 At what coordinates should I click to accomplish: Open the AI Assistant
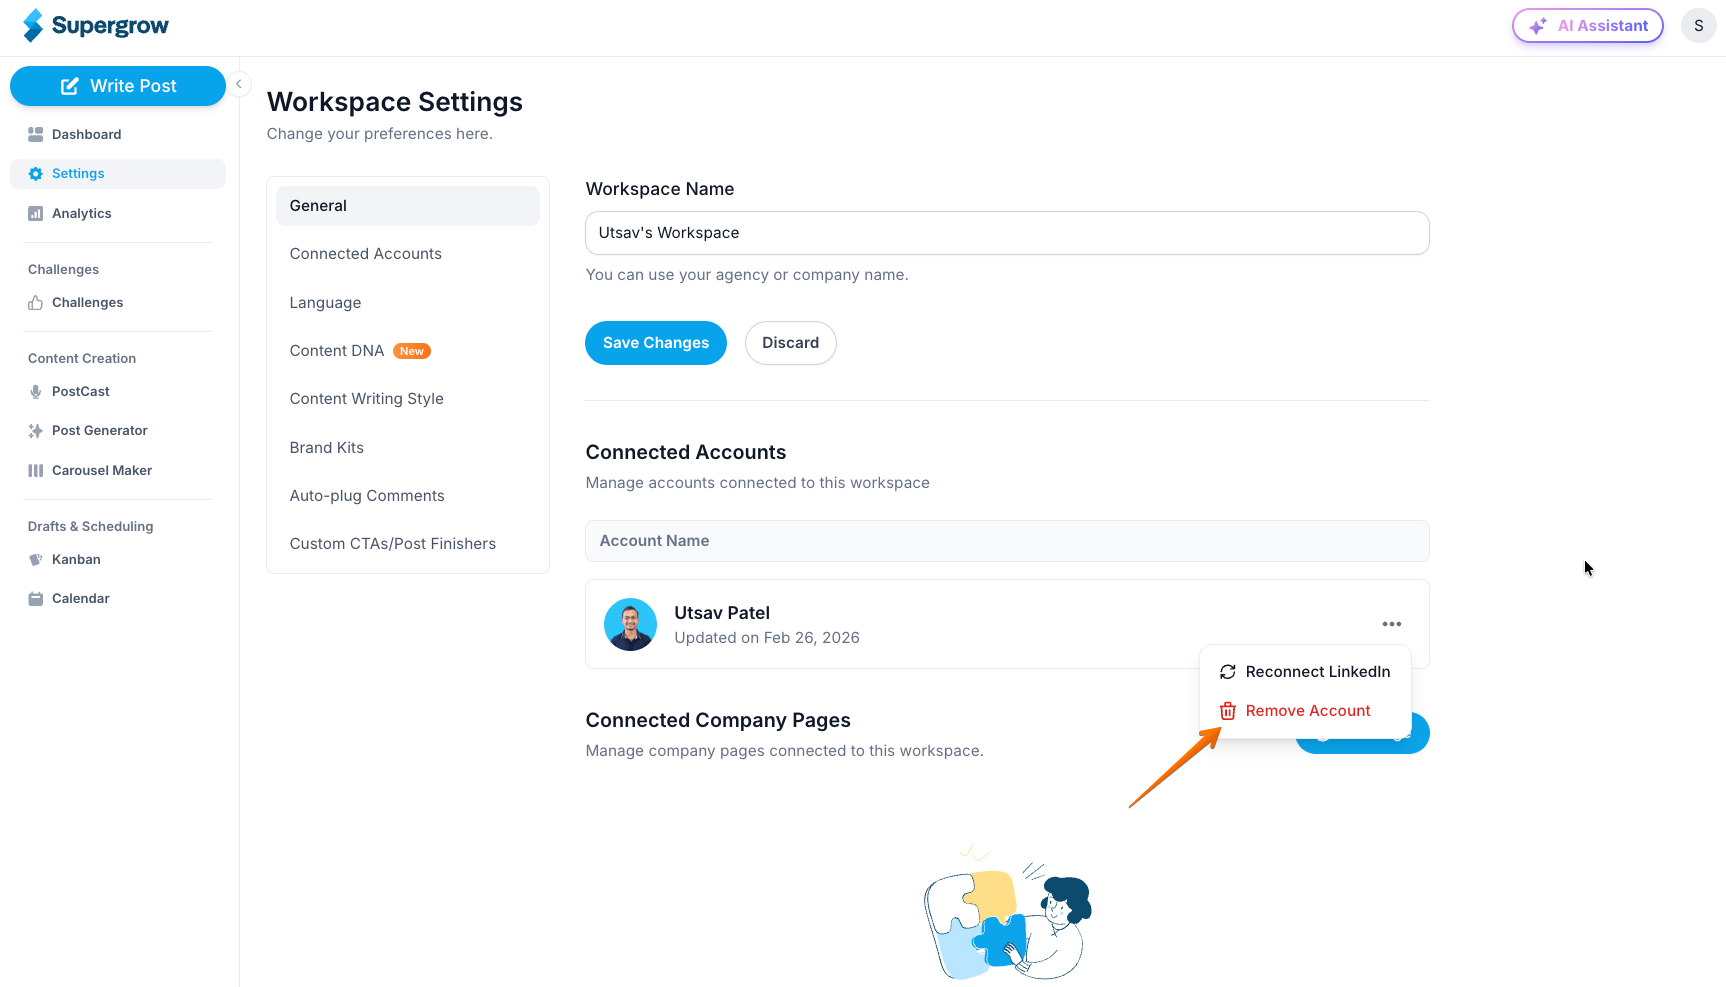coord(1588,26)
